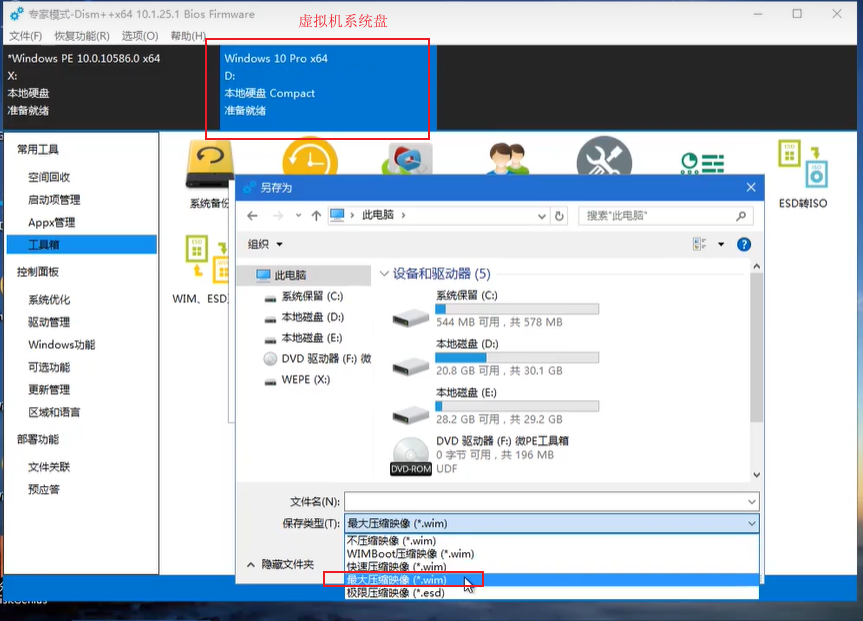Screen dimensions: 863x621
Task: Open the ESD转ISO tool
Action: pyautogui.click(x=803, y=175)
